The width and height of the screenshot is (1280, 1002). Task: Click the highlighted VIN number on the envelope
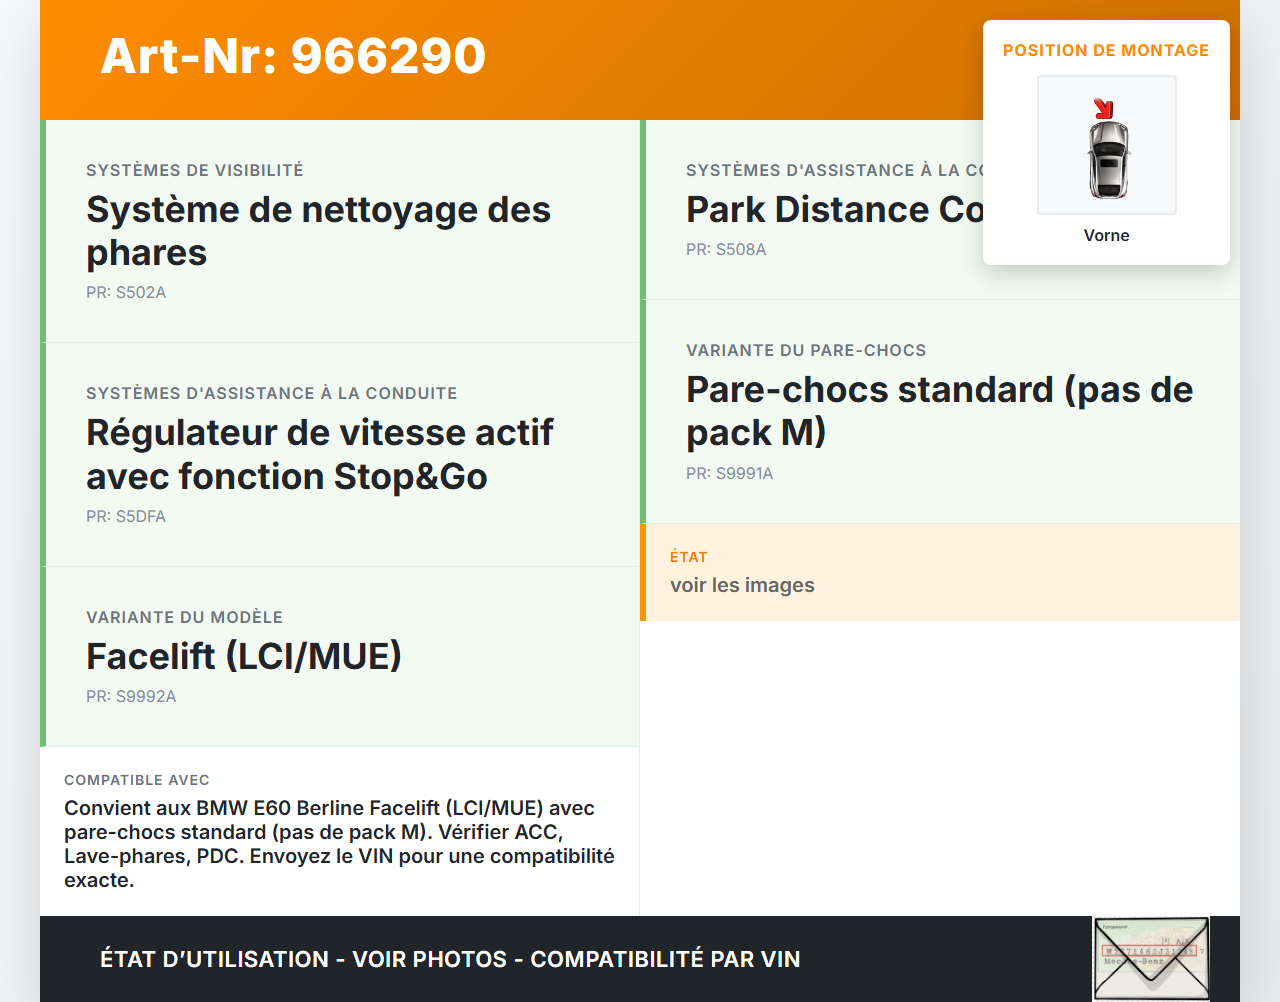[x=1150, y=950]
